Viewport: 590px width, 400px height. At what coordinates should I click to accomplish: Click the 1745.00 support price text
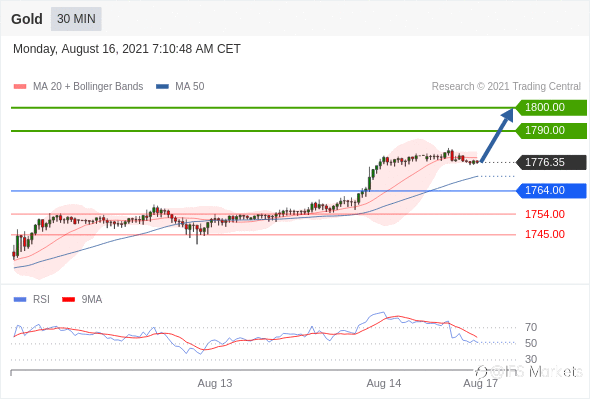[545, 234]
